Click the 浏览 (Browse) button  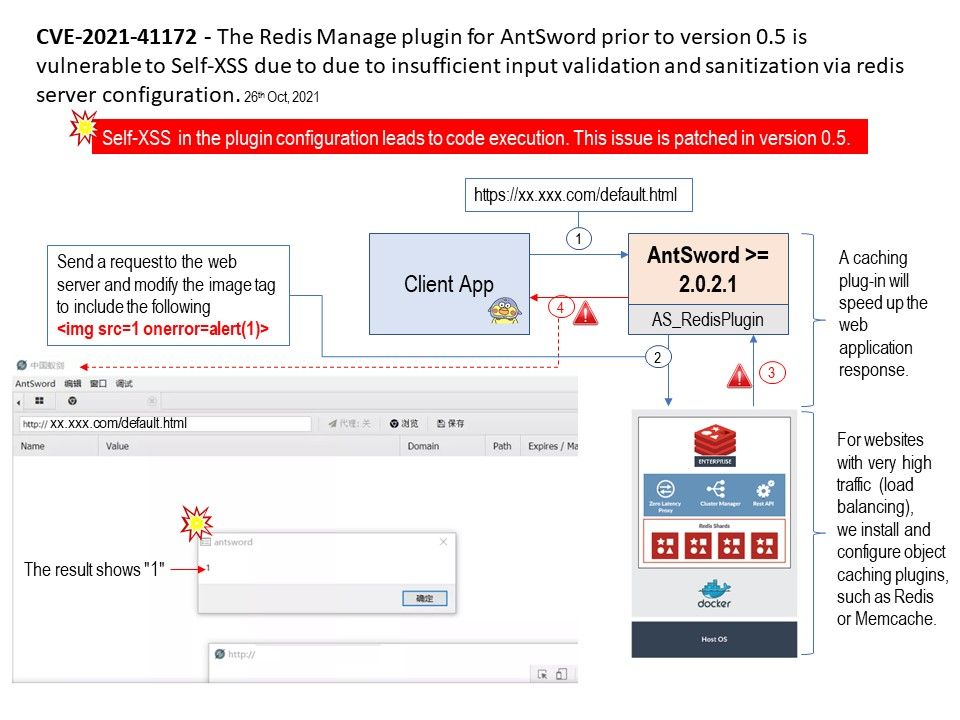click(404, 423)
